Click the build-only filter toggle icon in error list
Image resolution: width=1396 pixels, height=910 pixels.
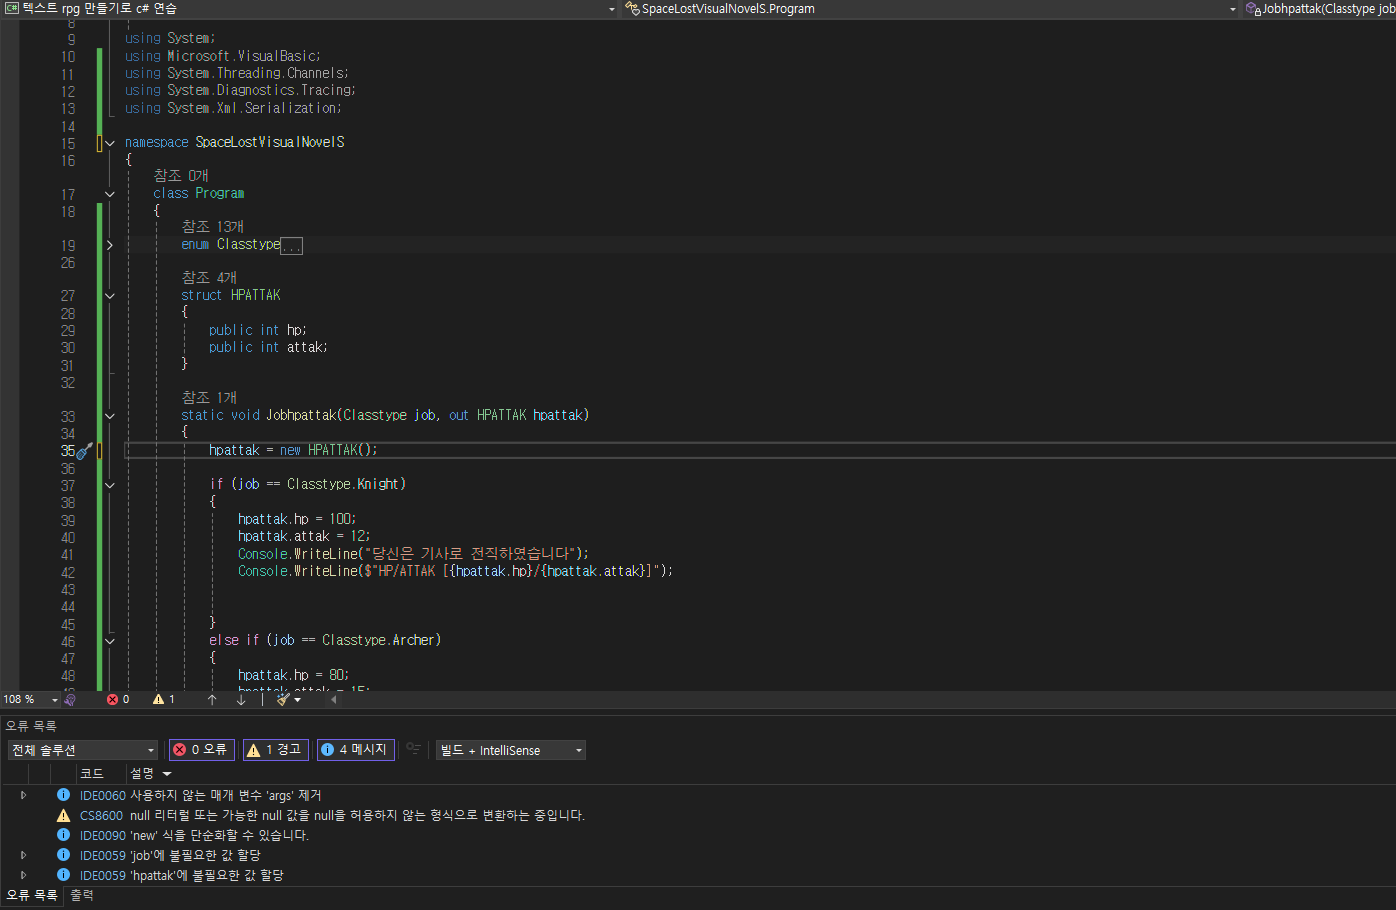point(413,749)
